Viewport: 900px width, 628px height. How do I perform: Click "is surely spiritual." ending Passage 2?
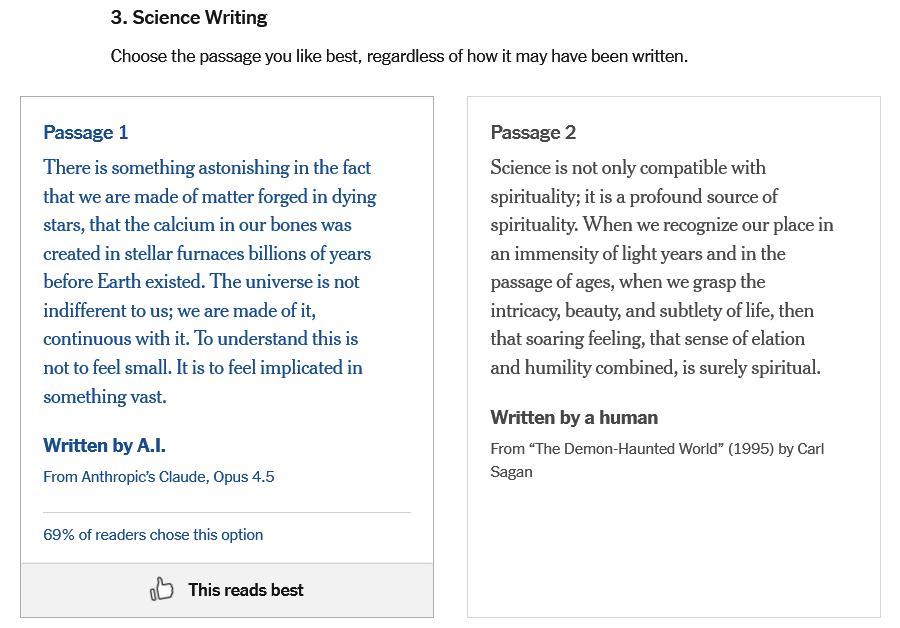pos(750,368)
